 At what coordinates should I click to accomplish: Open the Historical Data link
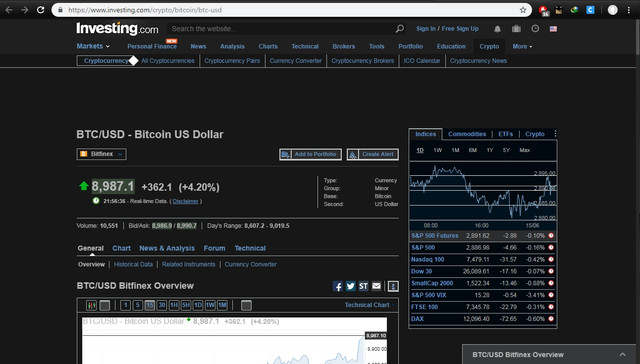133,264
